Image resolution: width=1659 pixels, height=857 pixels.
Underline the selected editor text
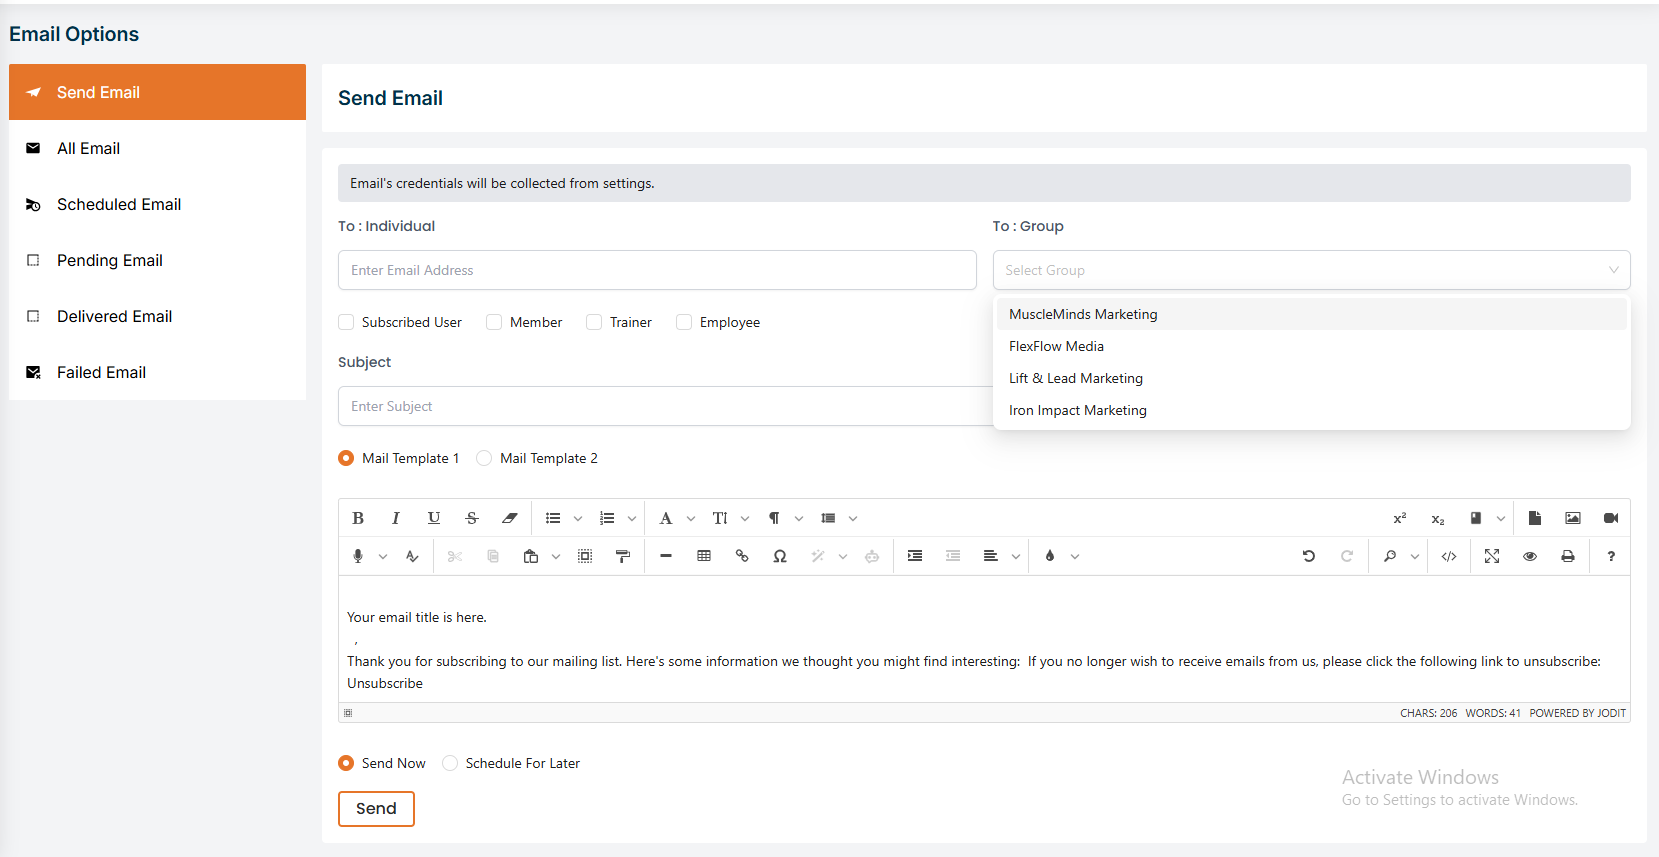tap(434, 518)
